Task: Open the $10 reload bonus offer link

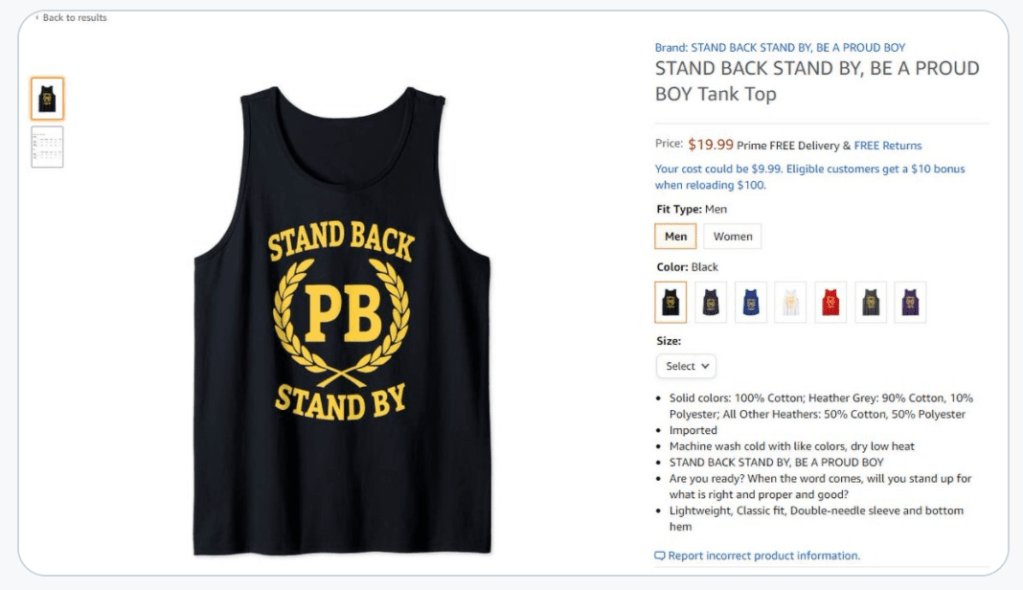Action: [x=810, y=177]
